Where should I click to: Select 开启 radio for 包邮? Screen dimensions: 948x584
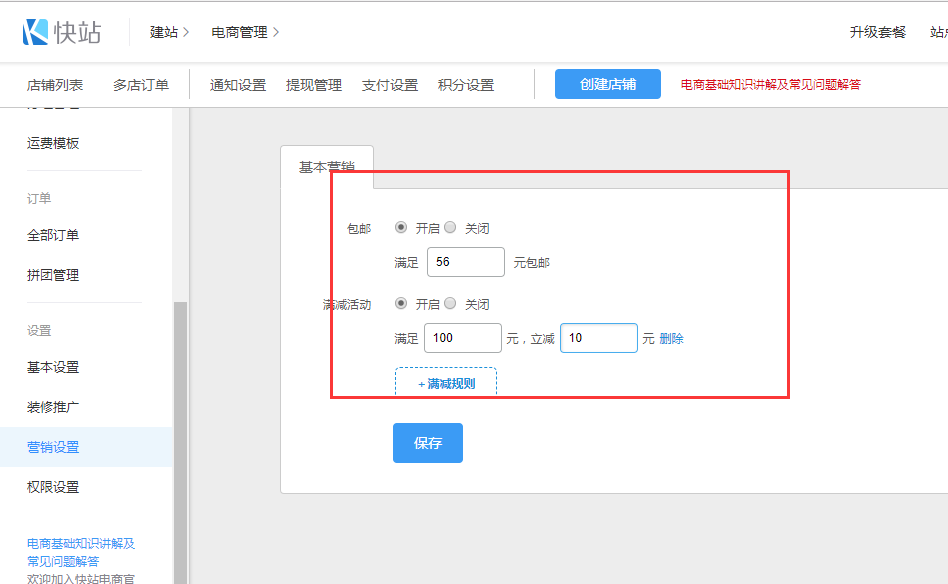click(401, 227)
